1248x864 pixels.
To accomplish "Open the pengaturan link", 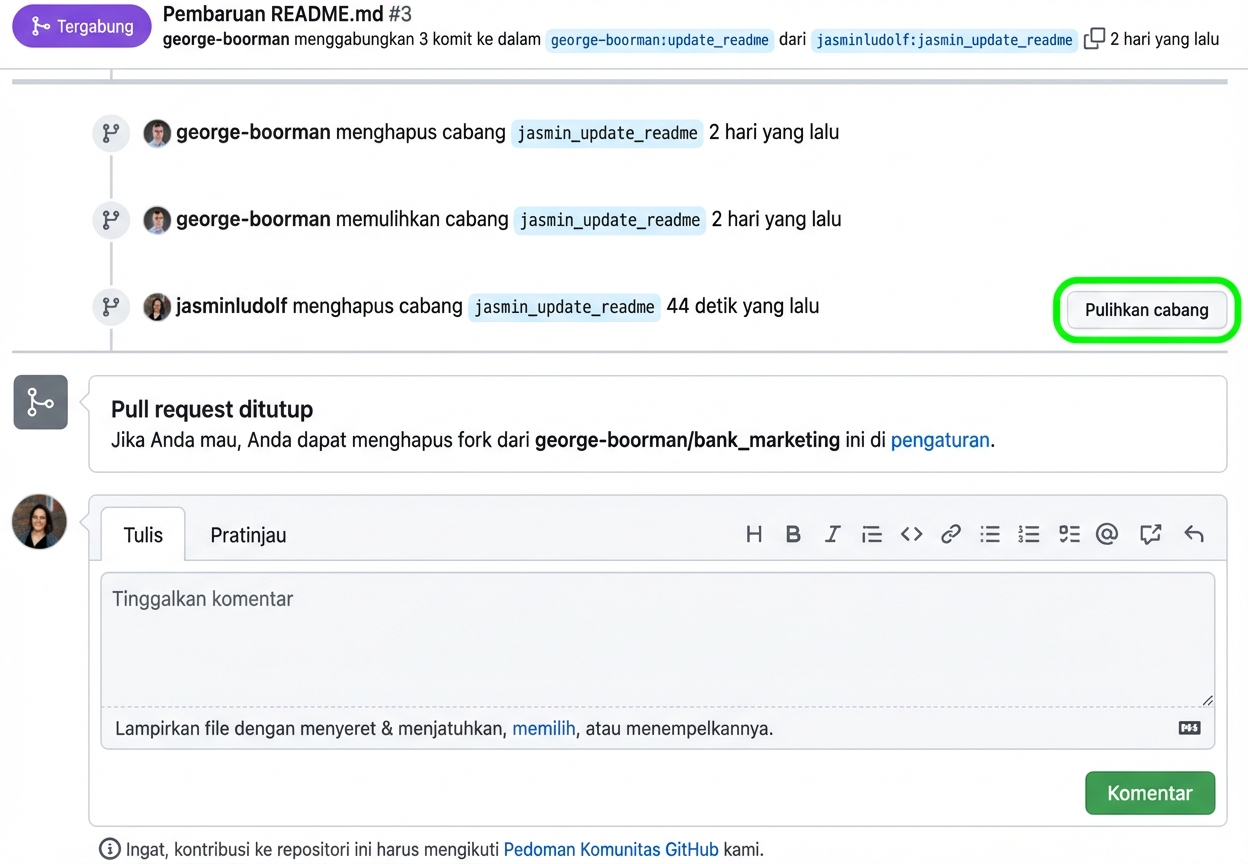I will pyautogui.click(x=940, y=440).
